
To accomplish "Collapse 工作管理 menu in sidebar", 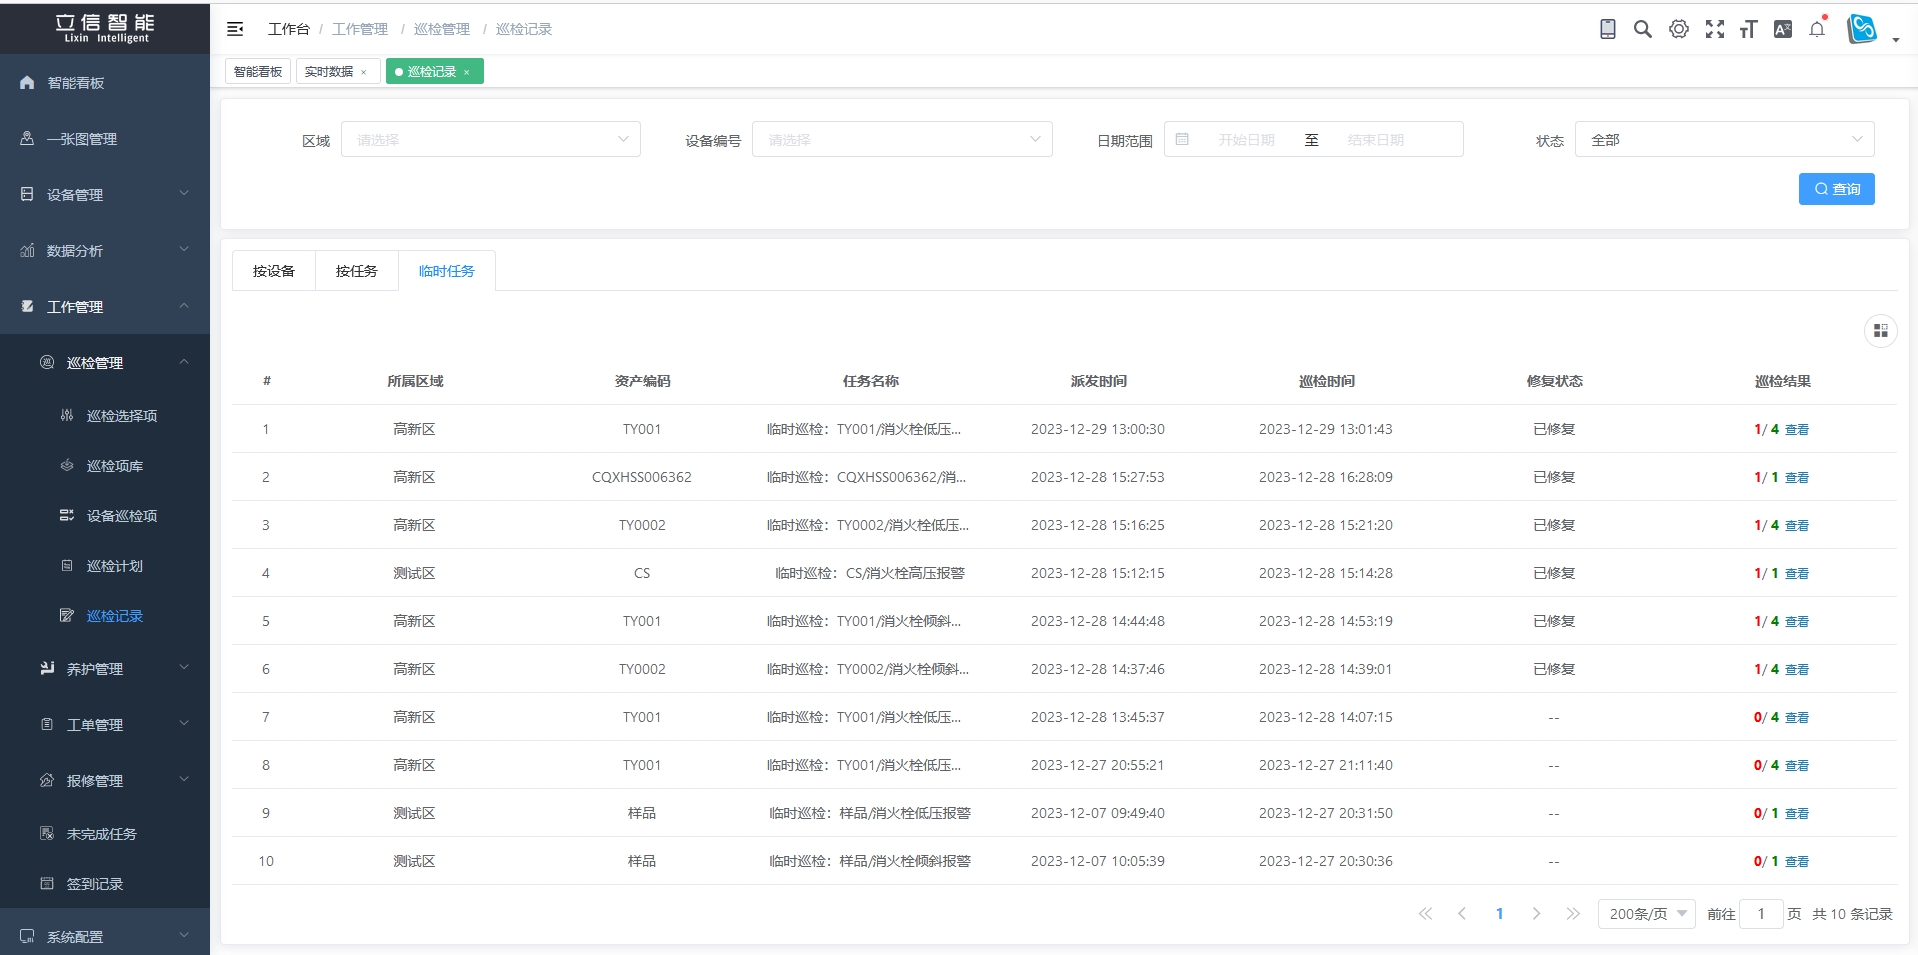I will (105, 306).
